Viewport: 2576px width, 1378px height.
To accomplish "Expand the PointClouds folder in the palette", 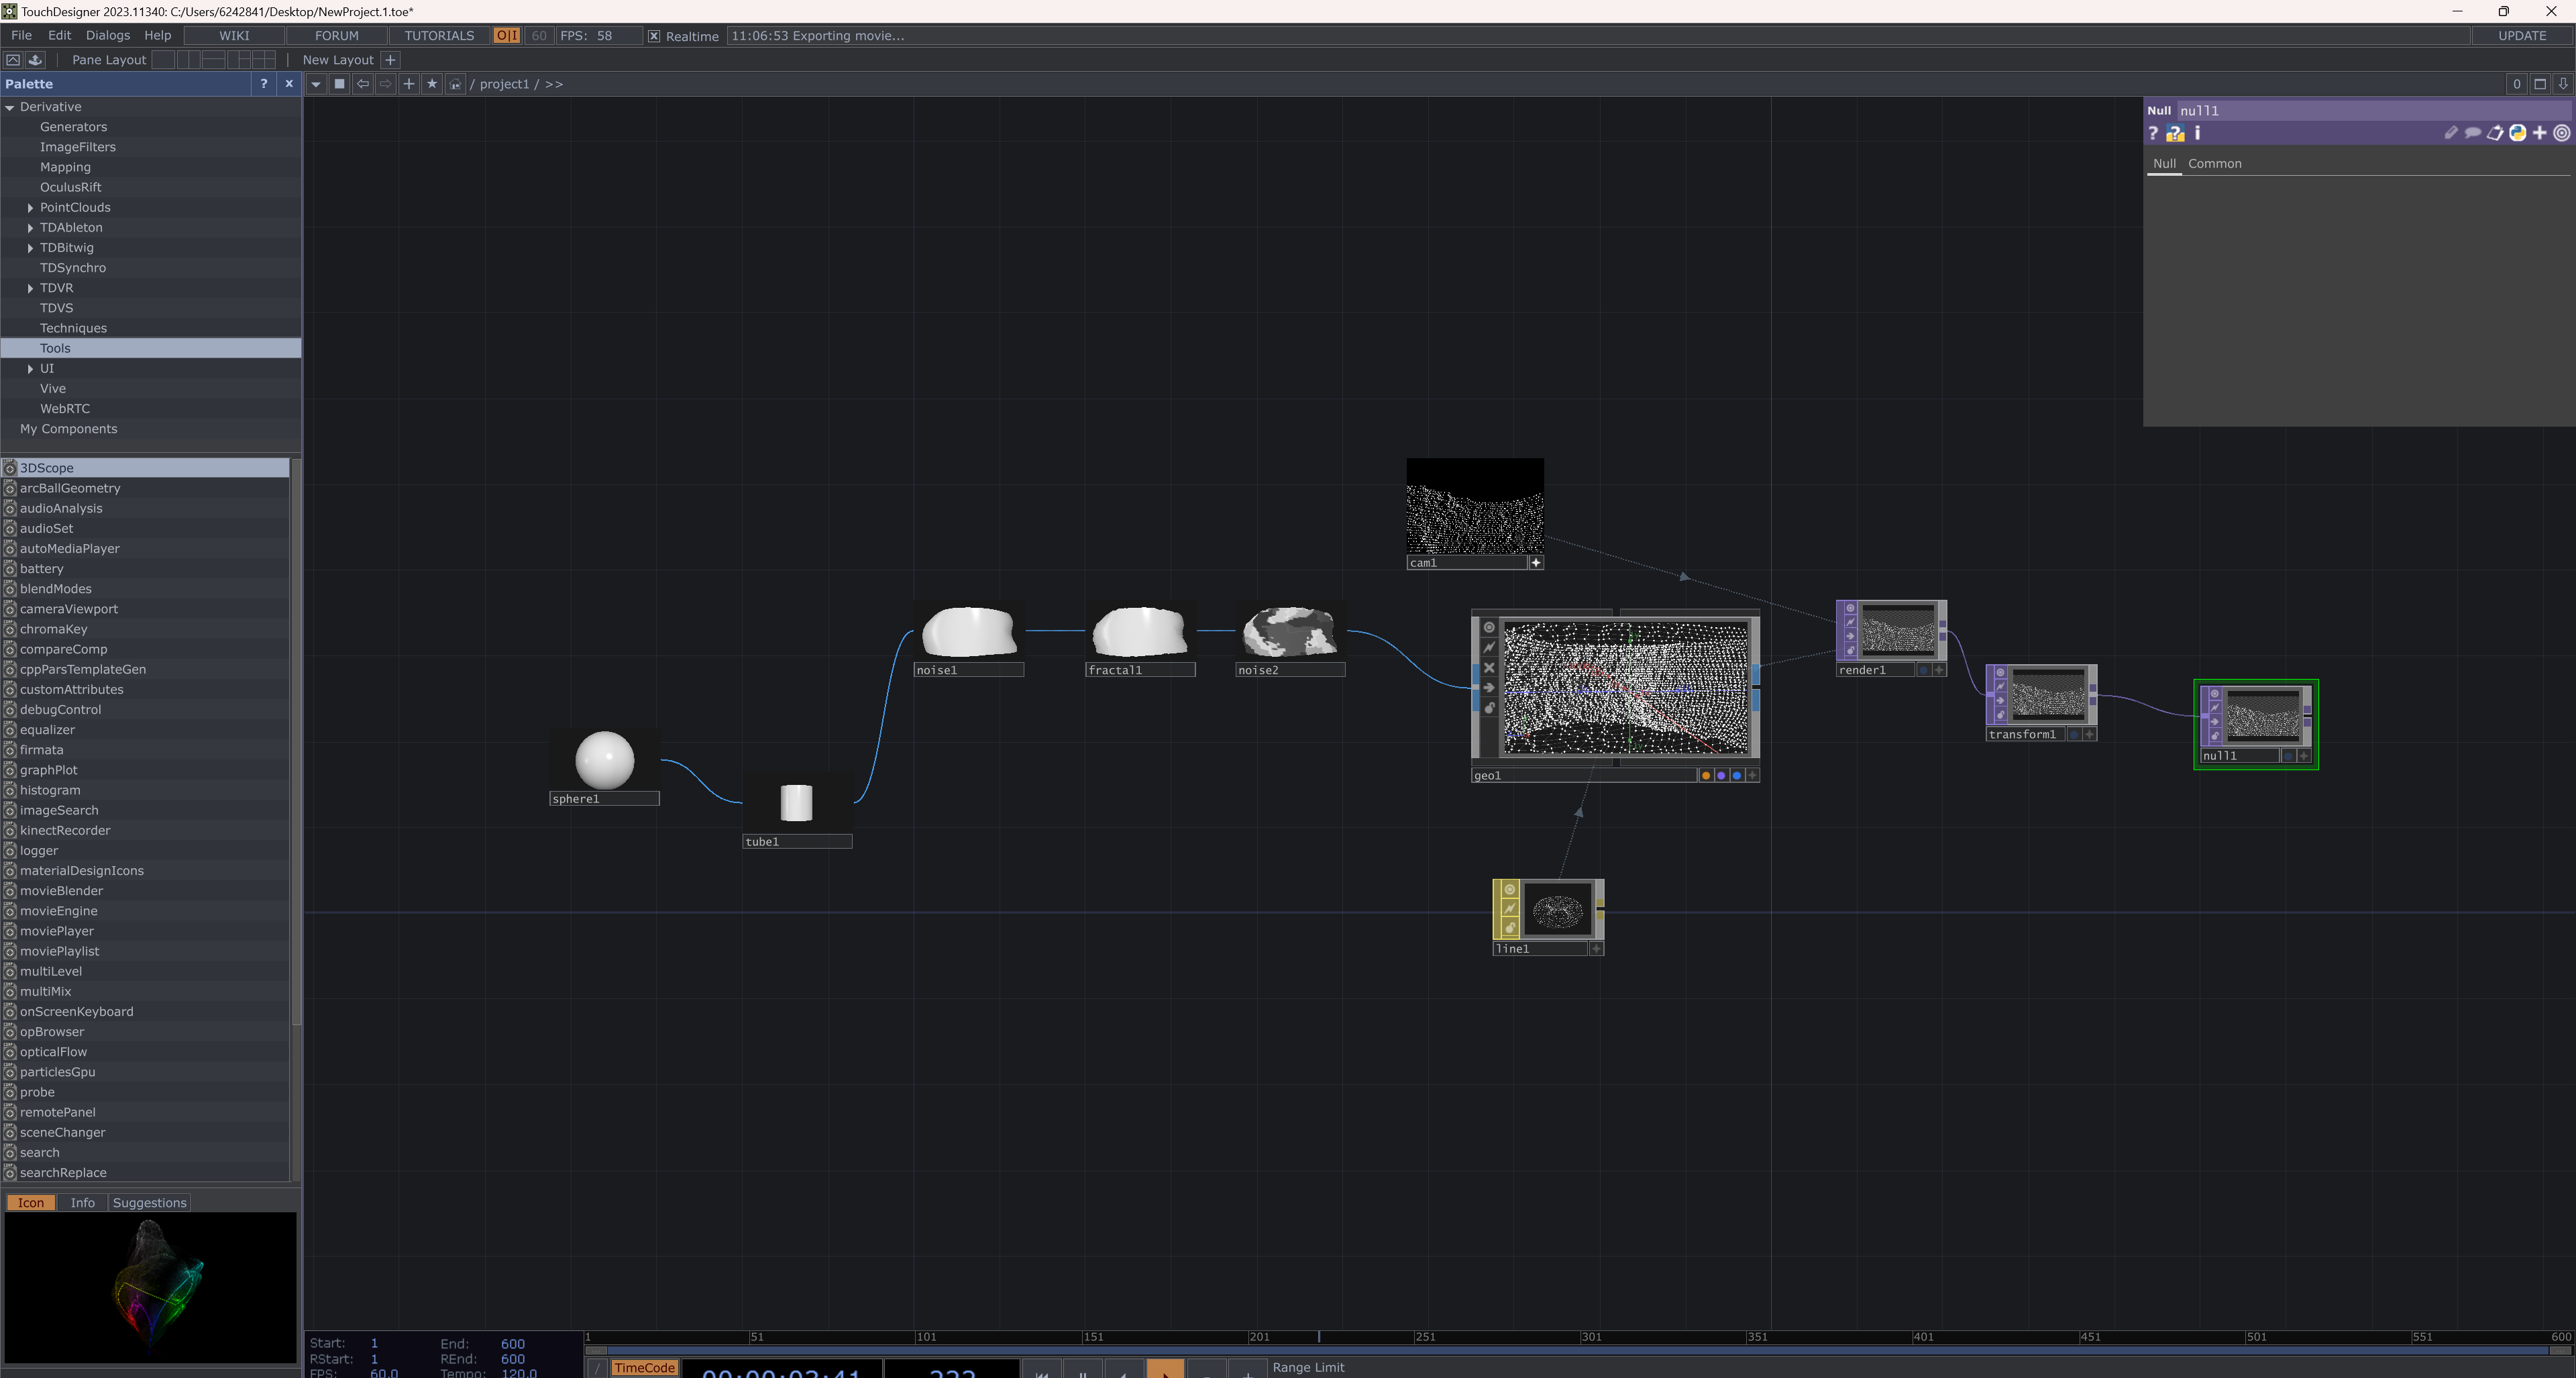I will tap(30, 208).
